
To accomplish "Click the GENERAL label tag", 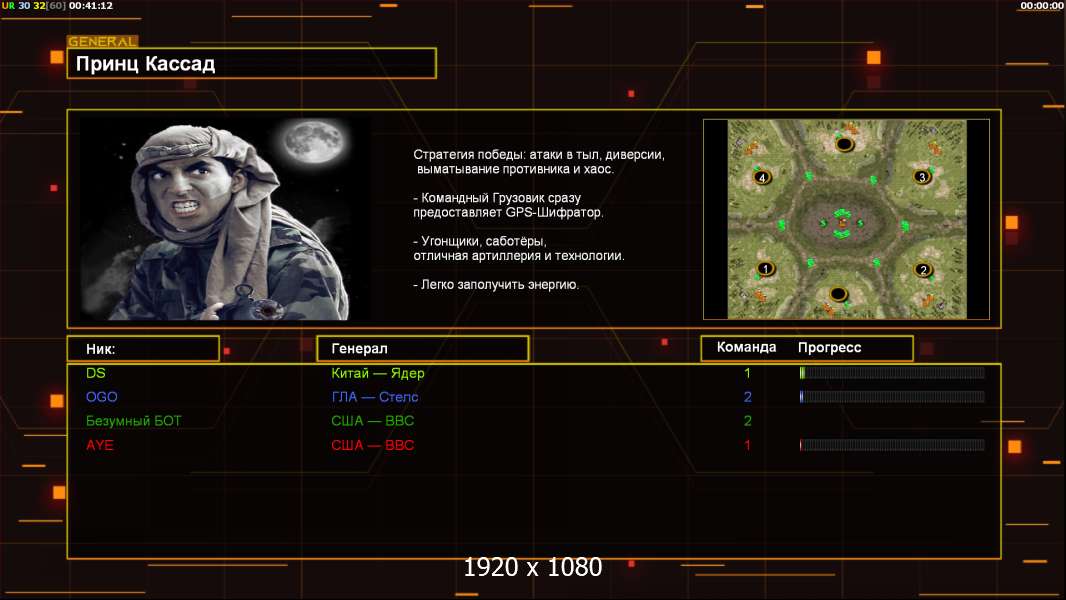I will (x=103, y=41).
